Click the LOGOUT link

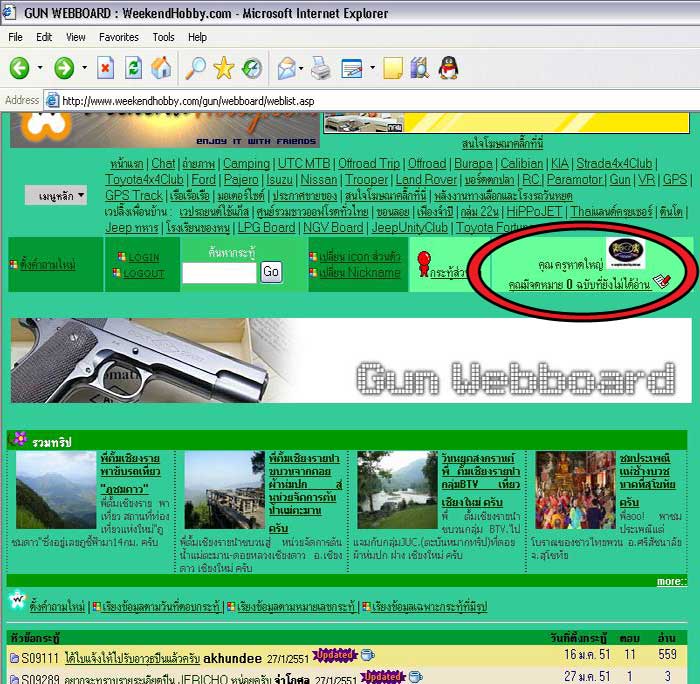click(x=145, y=273)
